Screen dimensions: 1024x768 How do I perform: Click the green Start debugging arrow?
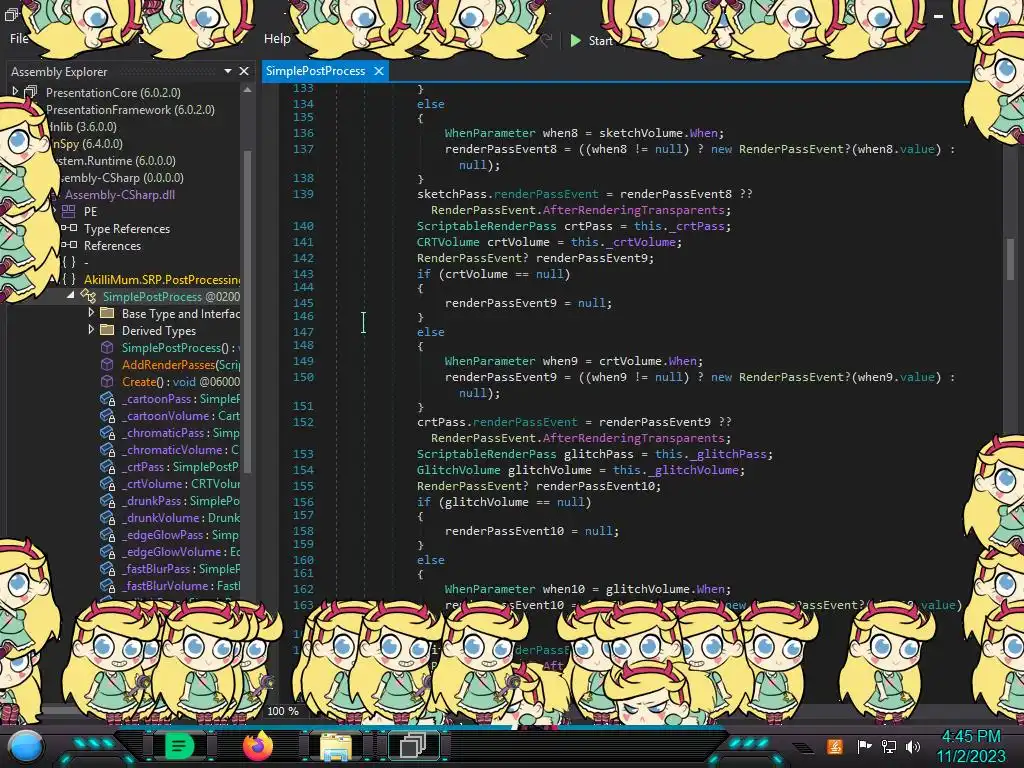click(x=575, y=40)
